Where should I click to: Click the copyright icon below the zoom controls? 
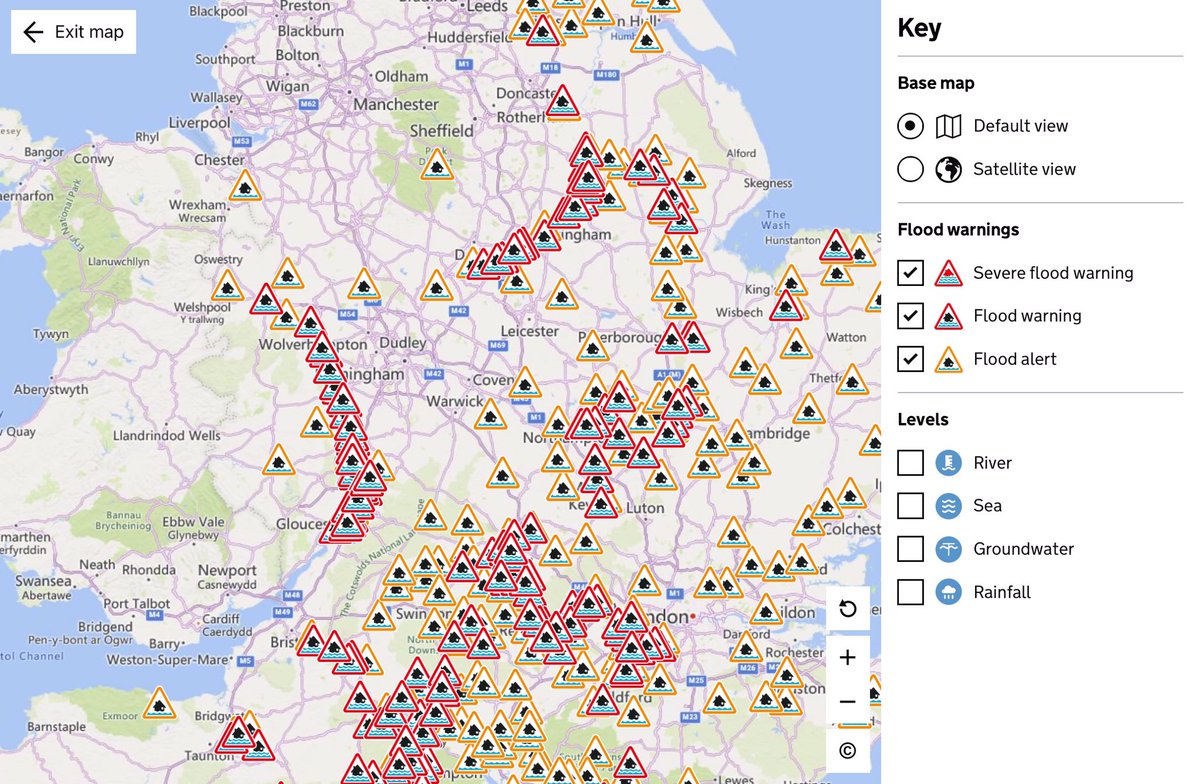click(848, 750)
